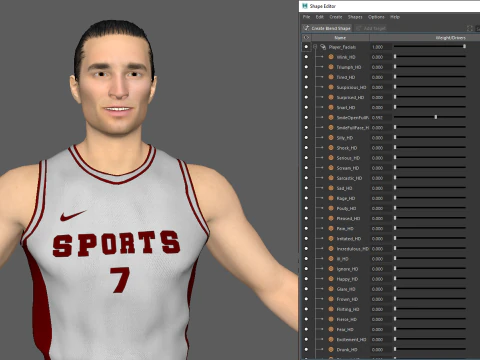Toggle visibility of the Player_Facials group

306,47
